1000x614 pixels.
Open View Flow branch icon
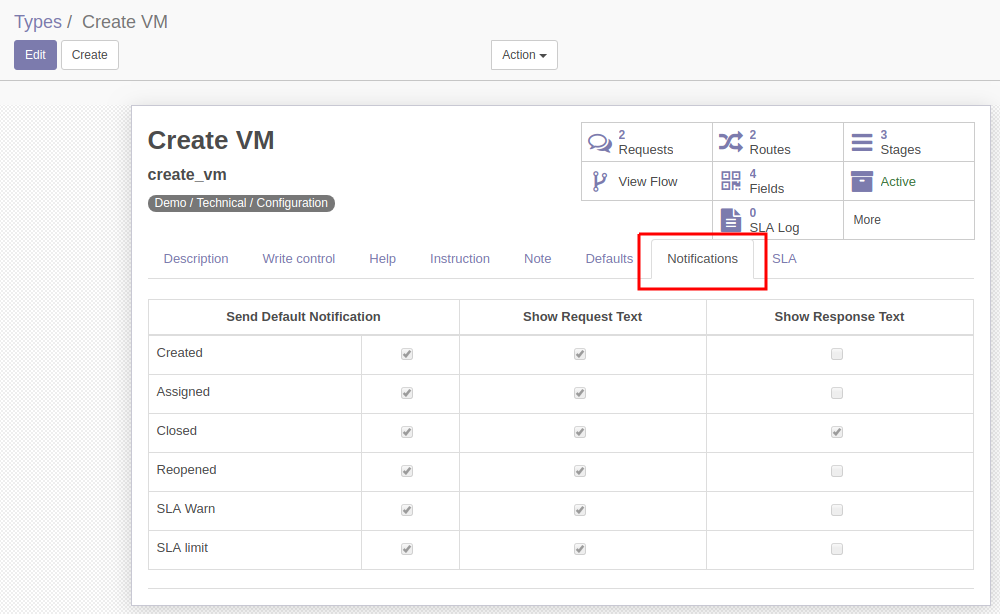pos(599,182)
